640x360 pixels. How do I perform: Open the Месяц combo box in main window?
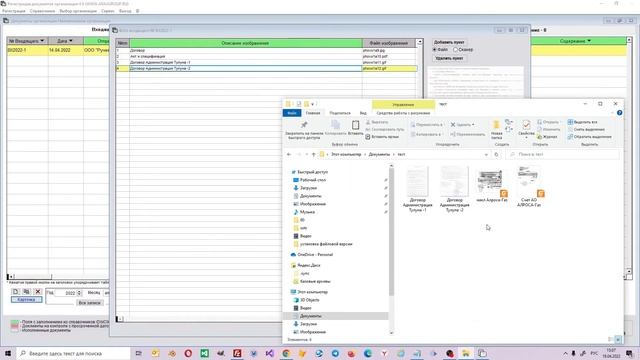click(x=106, y=293)
